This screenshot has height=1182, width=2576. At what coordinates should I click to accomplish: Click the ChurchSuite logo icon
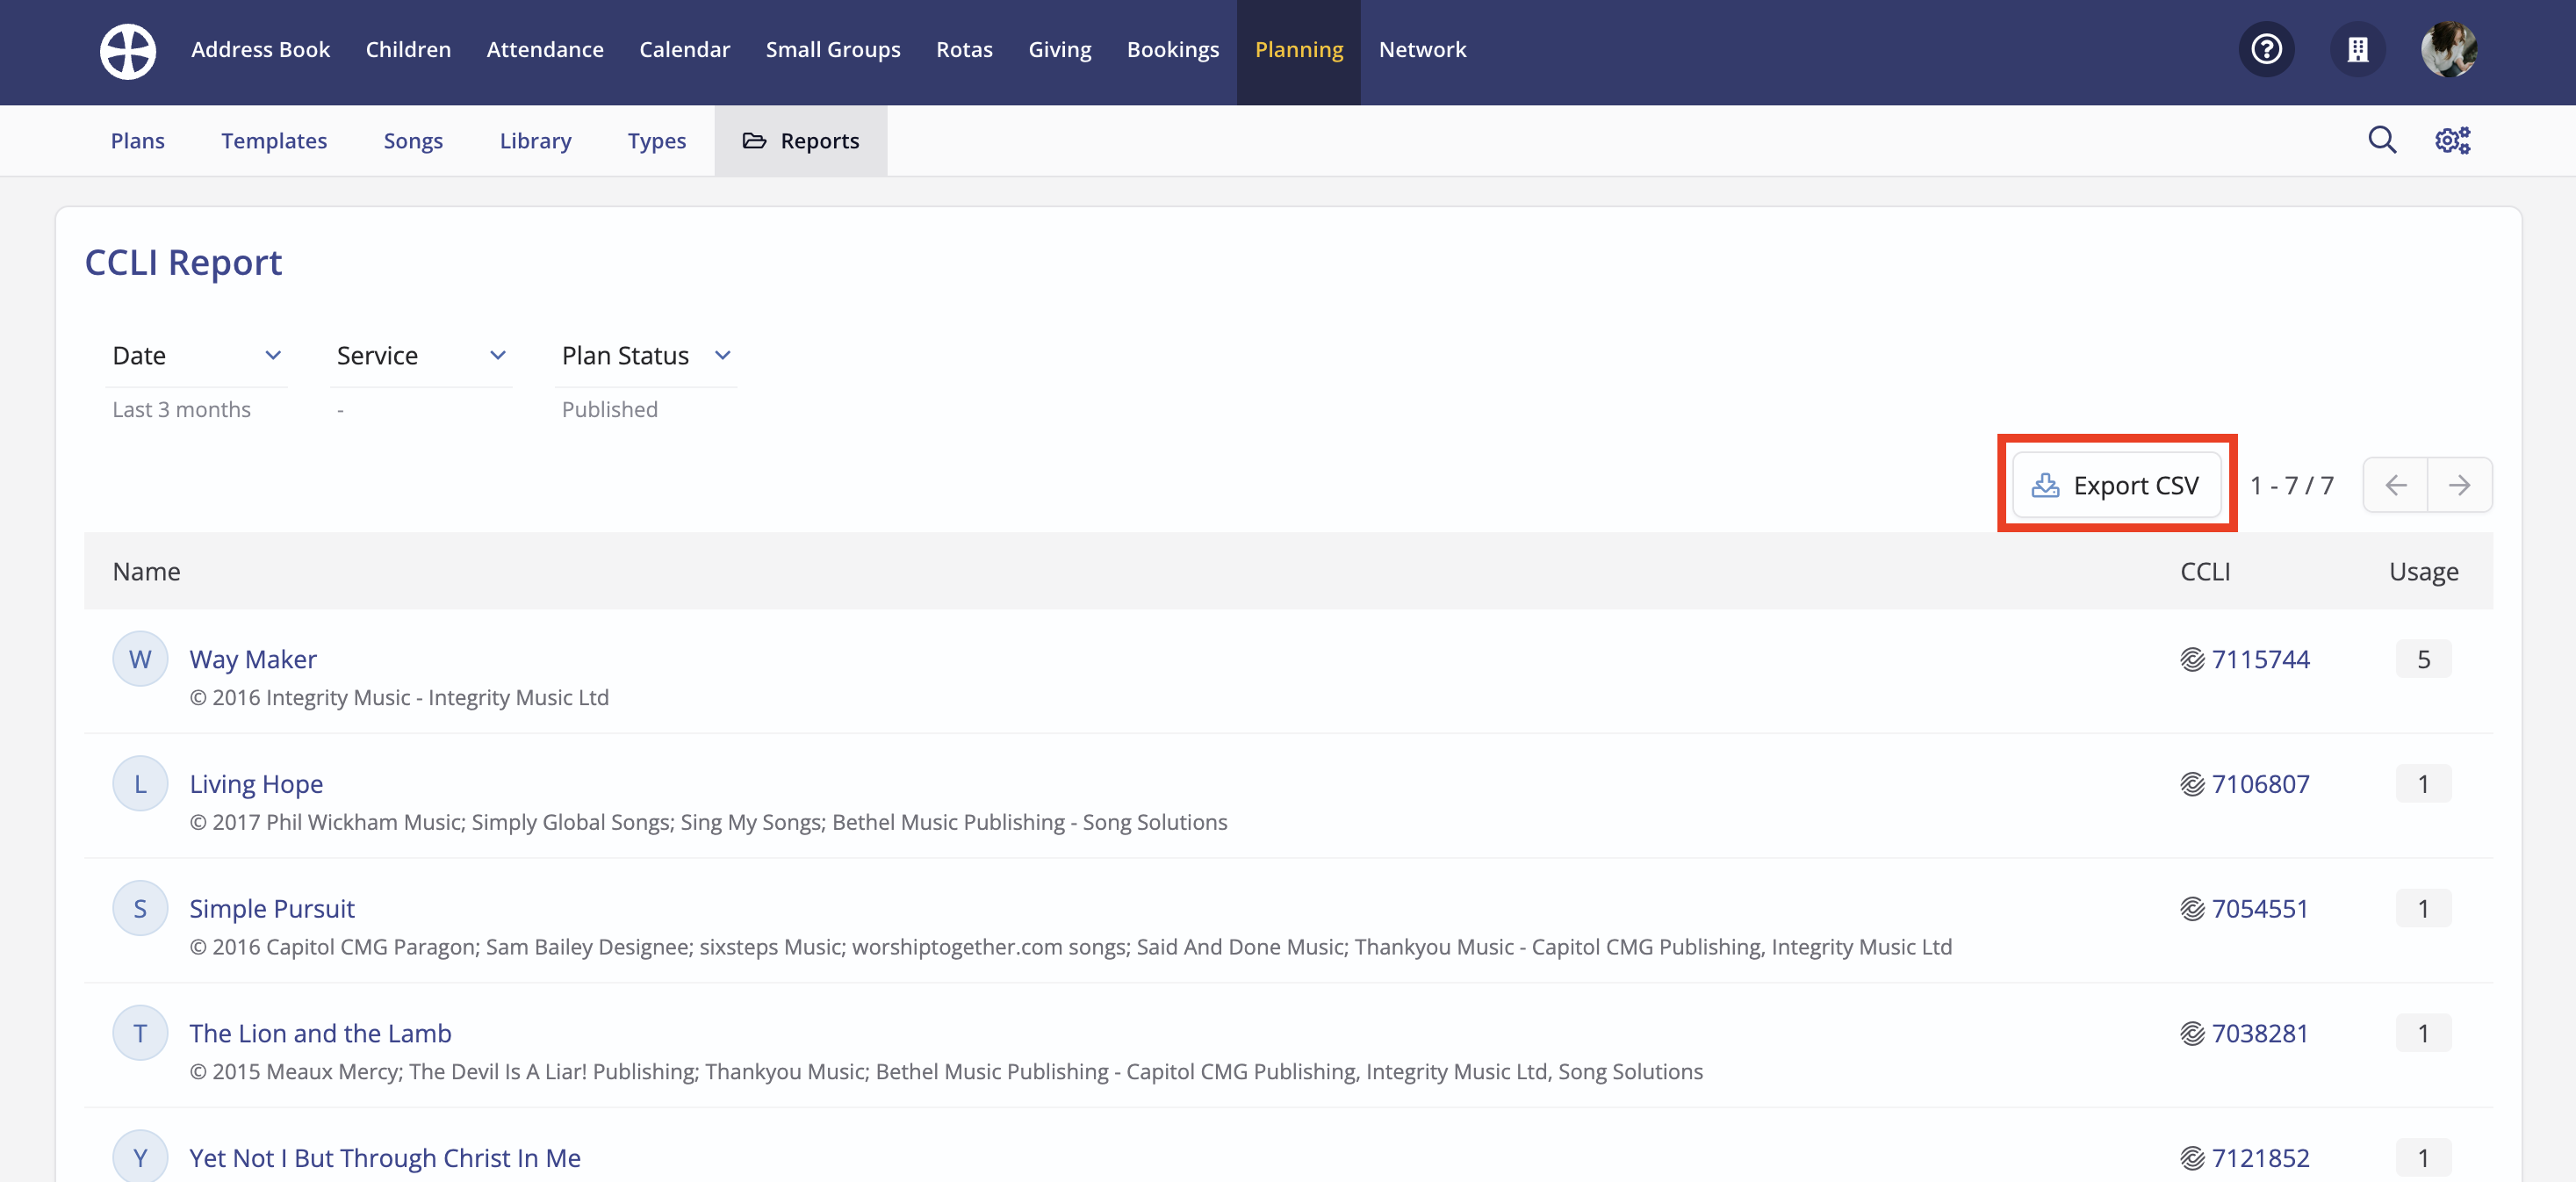click(128, 50)
